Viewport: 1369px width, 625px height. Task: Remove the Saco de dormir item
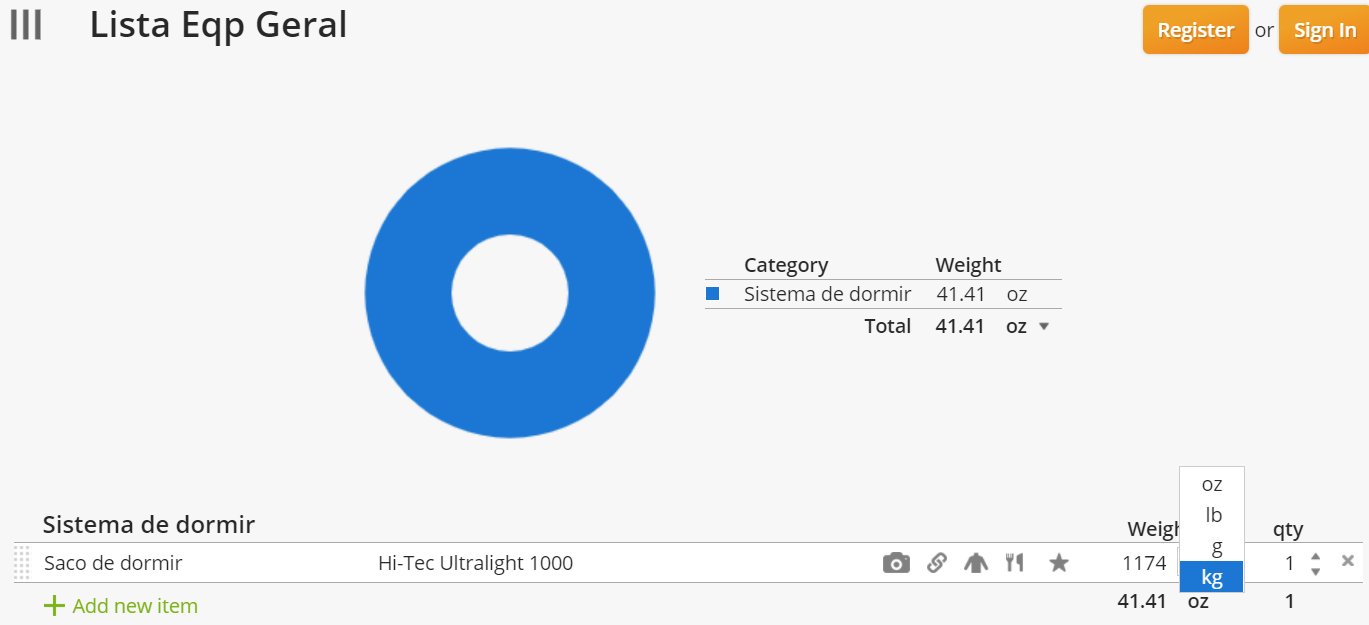coord(1348,561)
